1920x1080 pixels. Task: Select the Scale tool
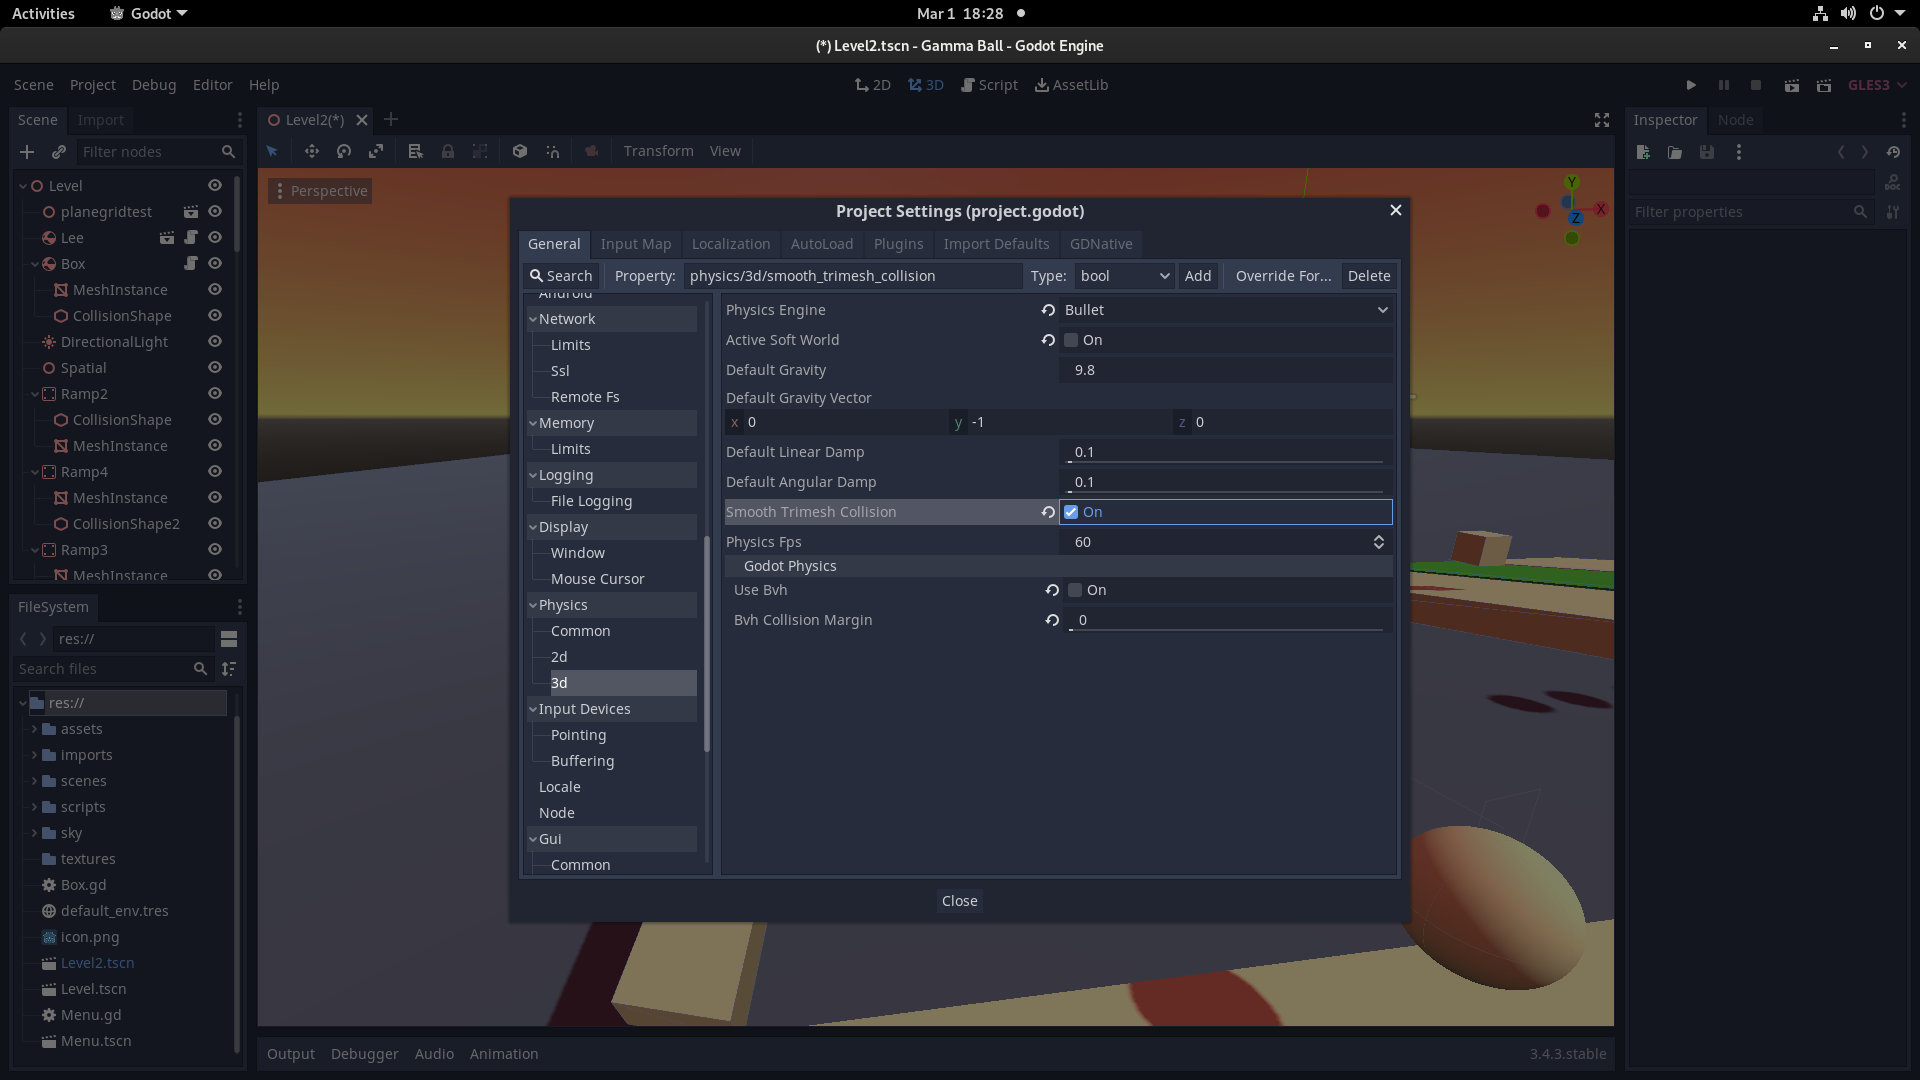pos(376,151)
